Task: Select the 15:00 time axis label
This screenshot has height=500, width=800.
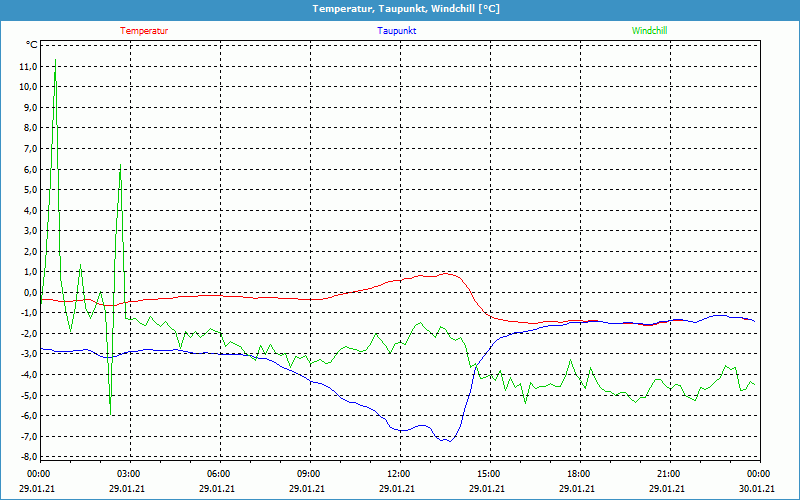Action: [489, 474]
